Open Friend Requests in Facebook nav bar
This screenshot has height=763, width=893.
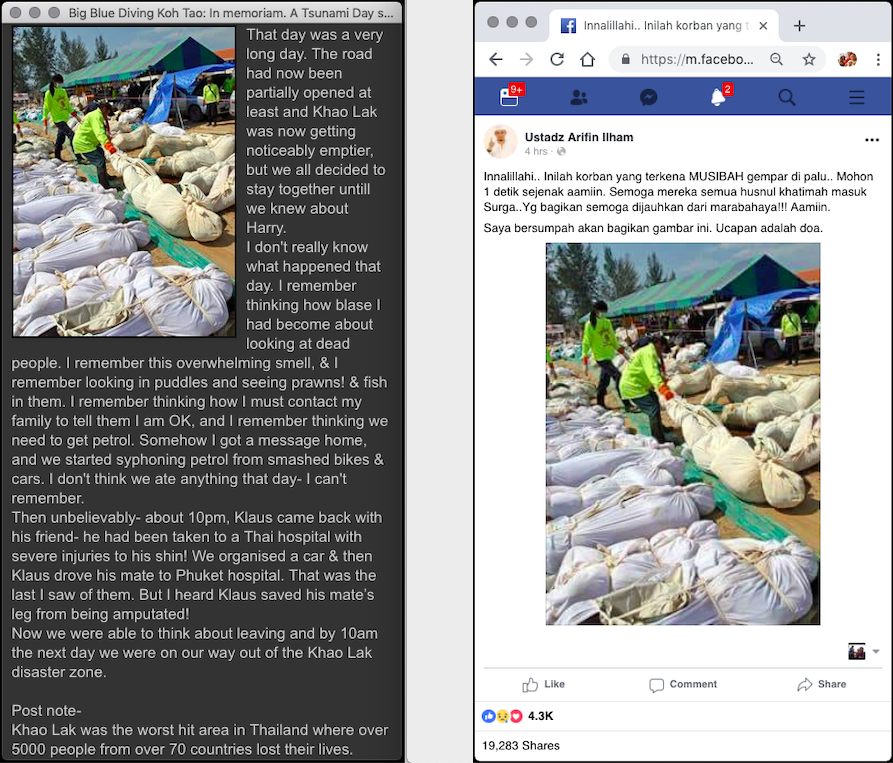(x=579, y=97)
